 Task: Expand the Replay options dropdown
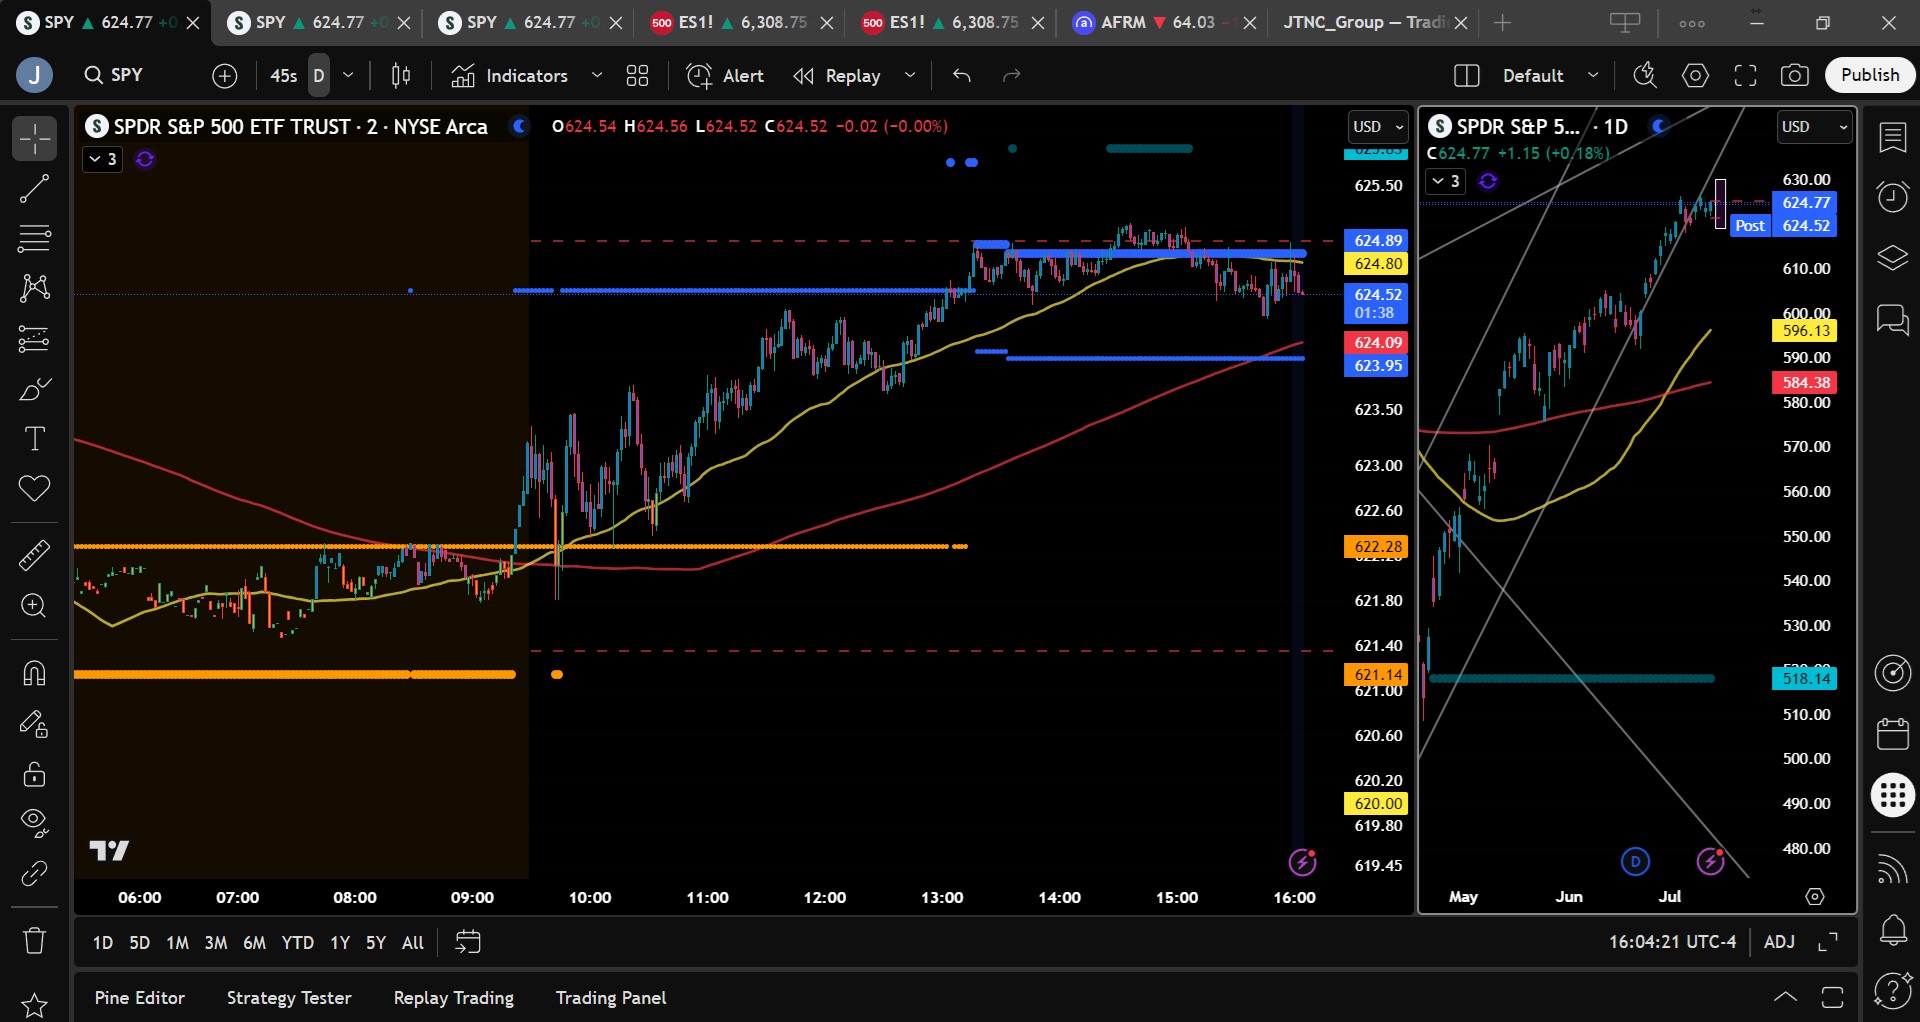[910, 76]
